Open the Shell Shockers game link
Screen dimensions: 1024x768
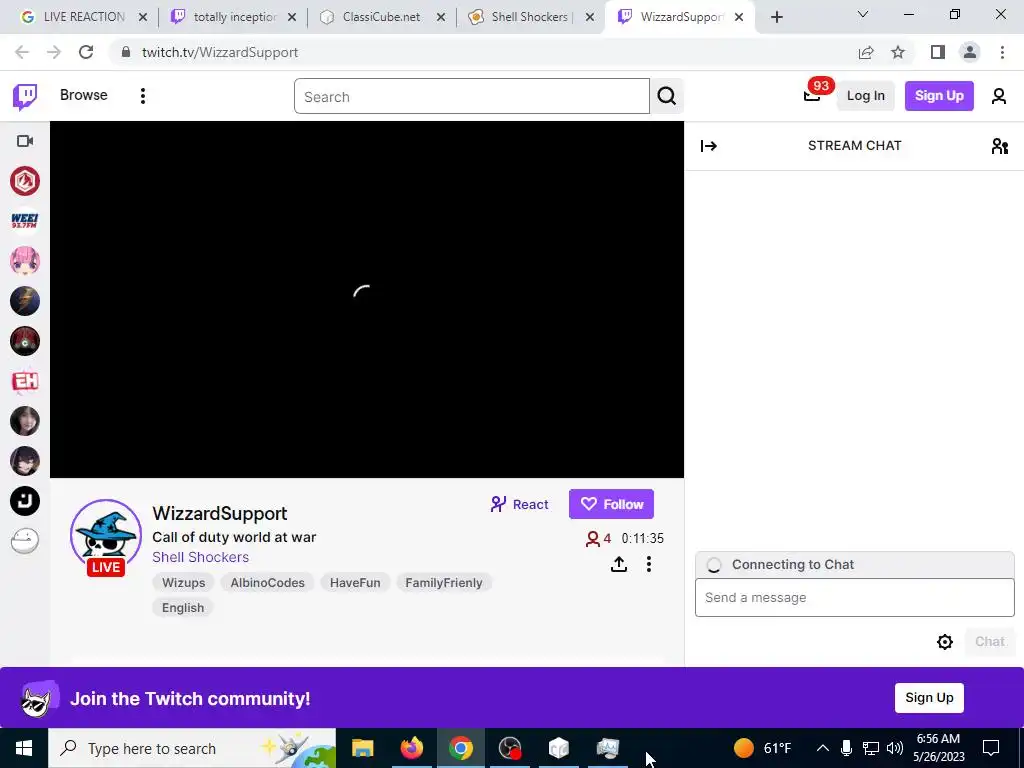[200, 557]
